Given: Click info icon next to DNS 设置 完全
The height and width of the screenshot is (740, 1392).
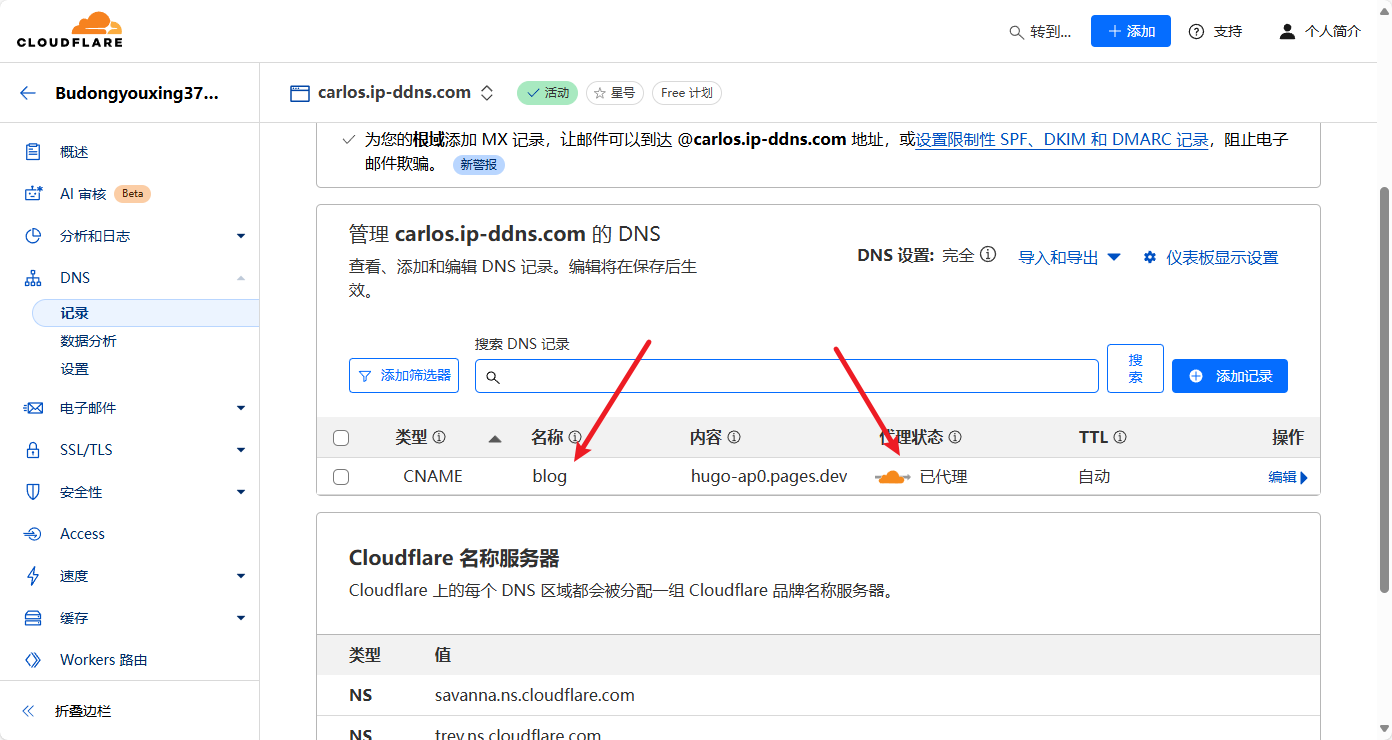Looking at the screenshot, I should click(988, 255).
